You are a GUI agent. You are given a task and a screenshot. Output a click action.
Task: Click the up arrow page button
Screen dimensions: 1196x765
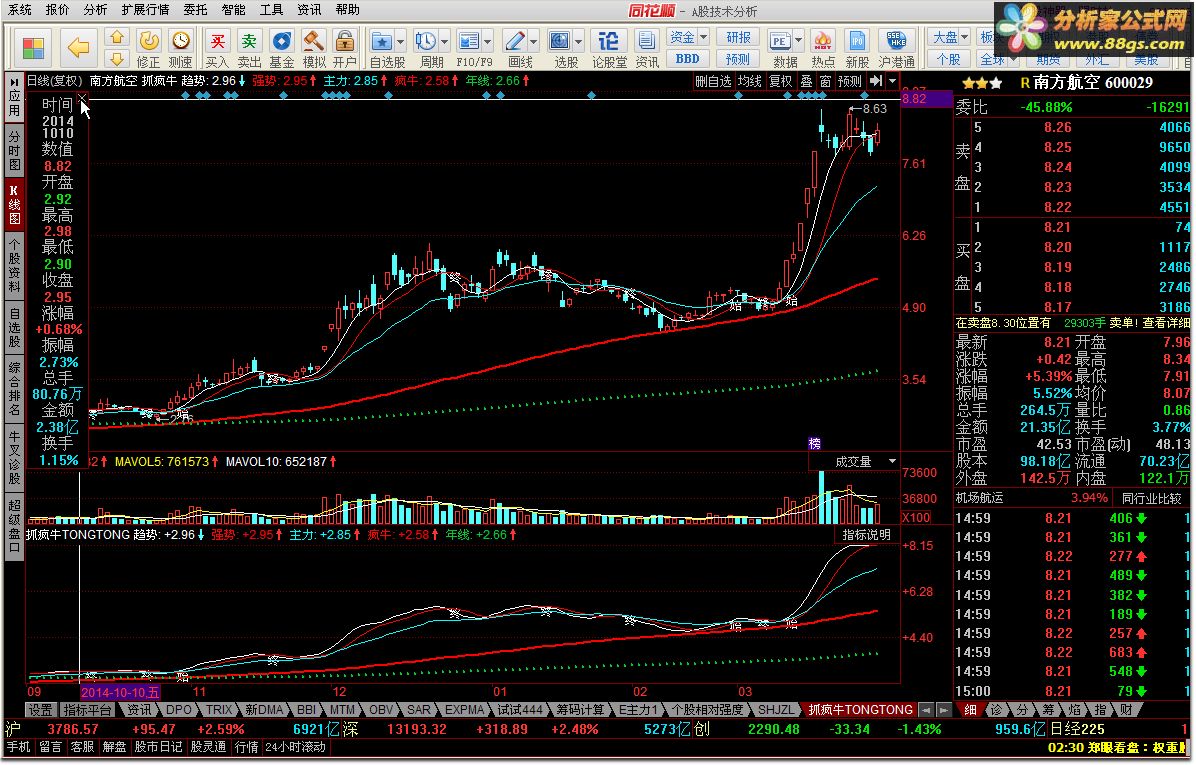[117, 37]
